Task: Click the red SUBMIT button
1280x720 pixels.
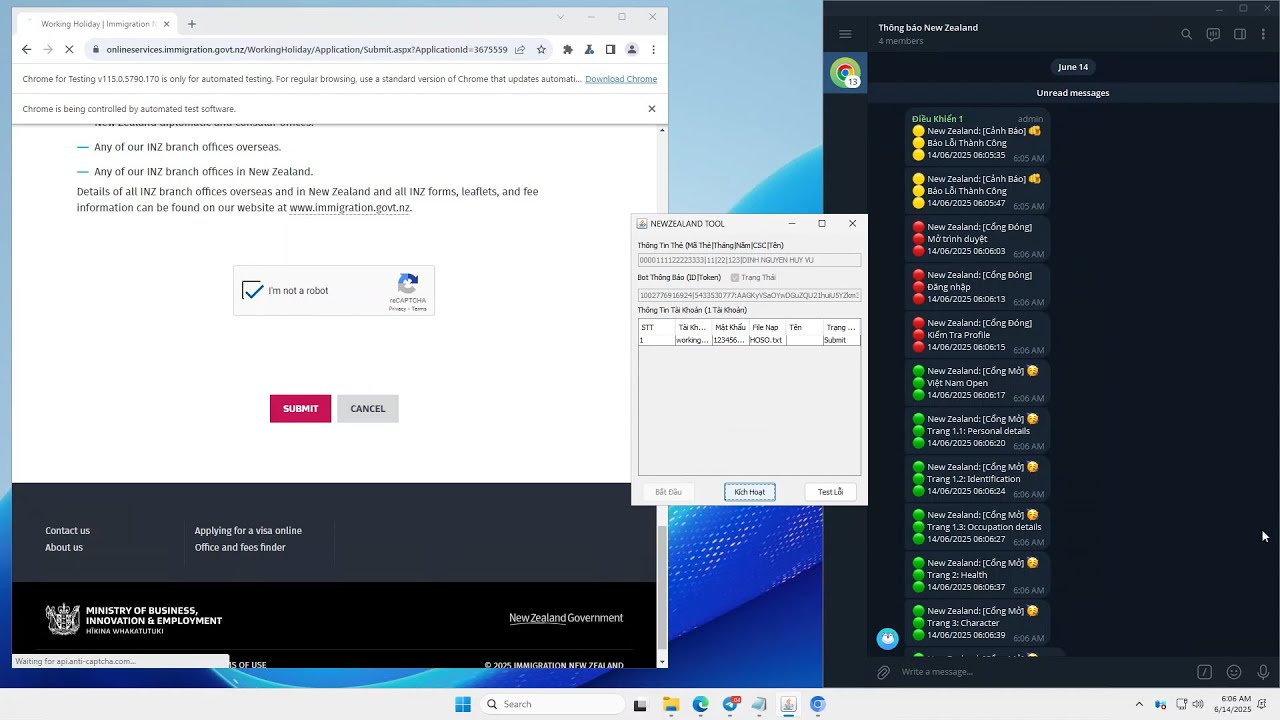Action: click(x=300, y=408)
